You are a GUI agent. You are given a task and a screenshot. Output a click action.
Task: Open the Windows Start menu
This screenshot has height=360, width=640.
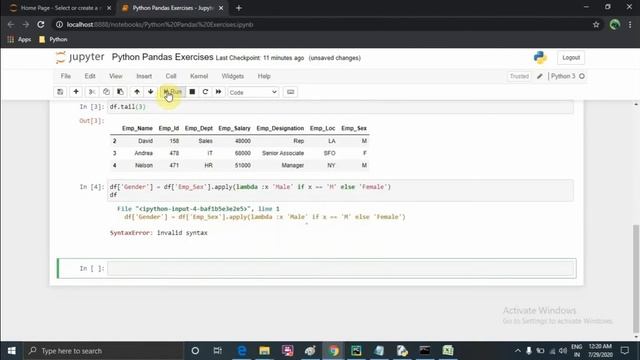coord(11,351)
